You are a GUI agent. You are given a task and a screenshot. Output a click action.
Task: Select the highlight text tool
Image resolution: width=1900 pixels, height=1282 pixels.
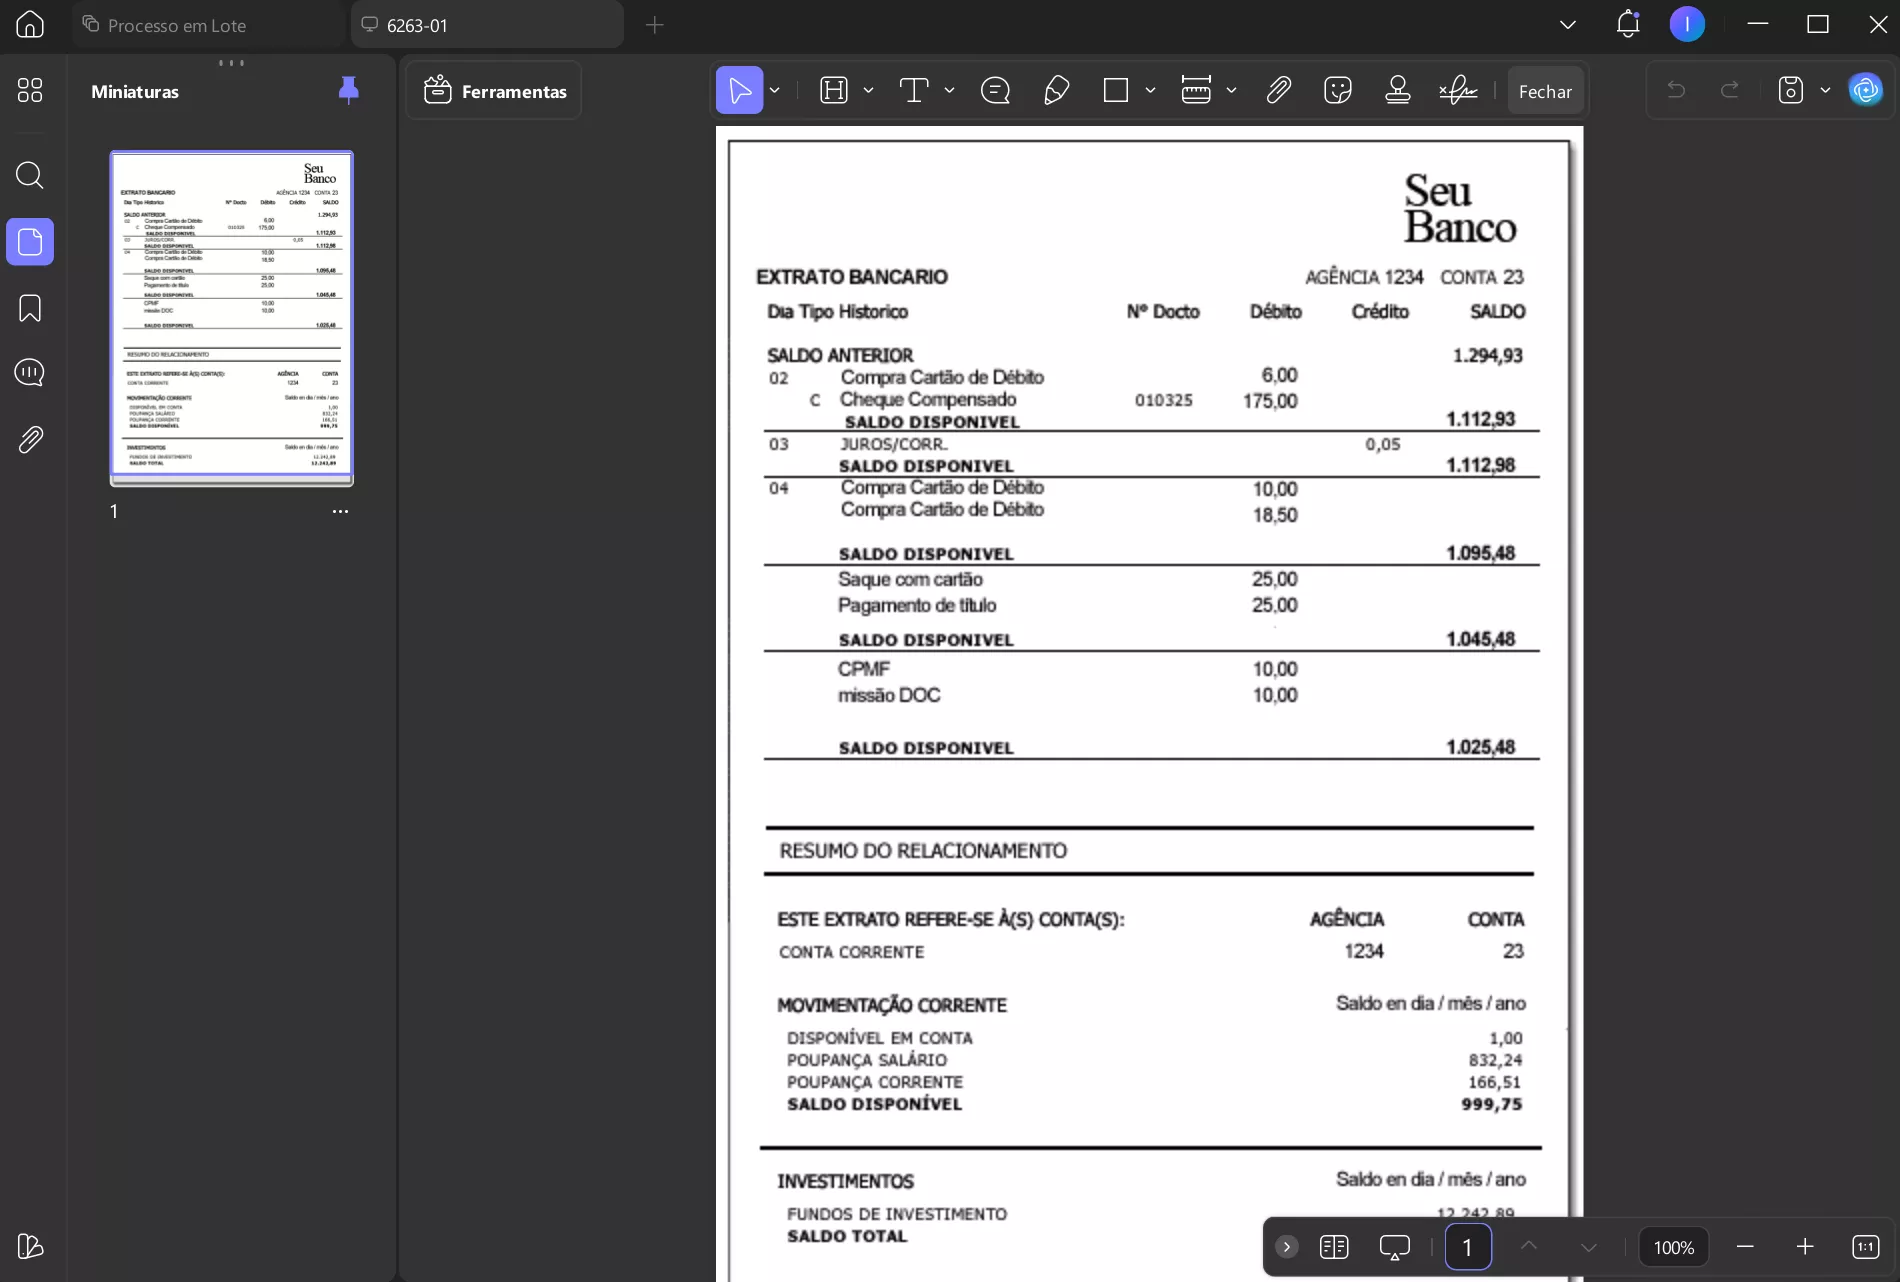click(x=835, y=90)
